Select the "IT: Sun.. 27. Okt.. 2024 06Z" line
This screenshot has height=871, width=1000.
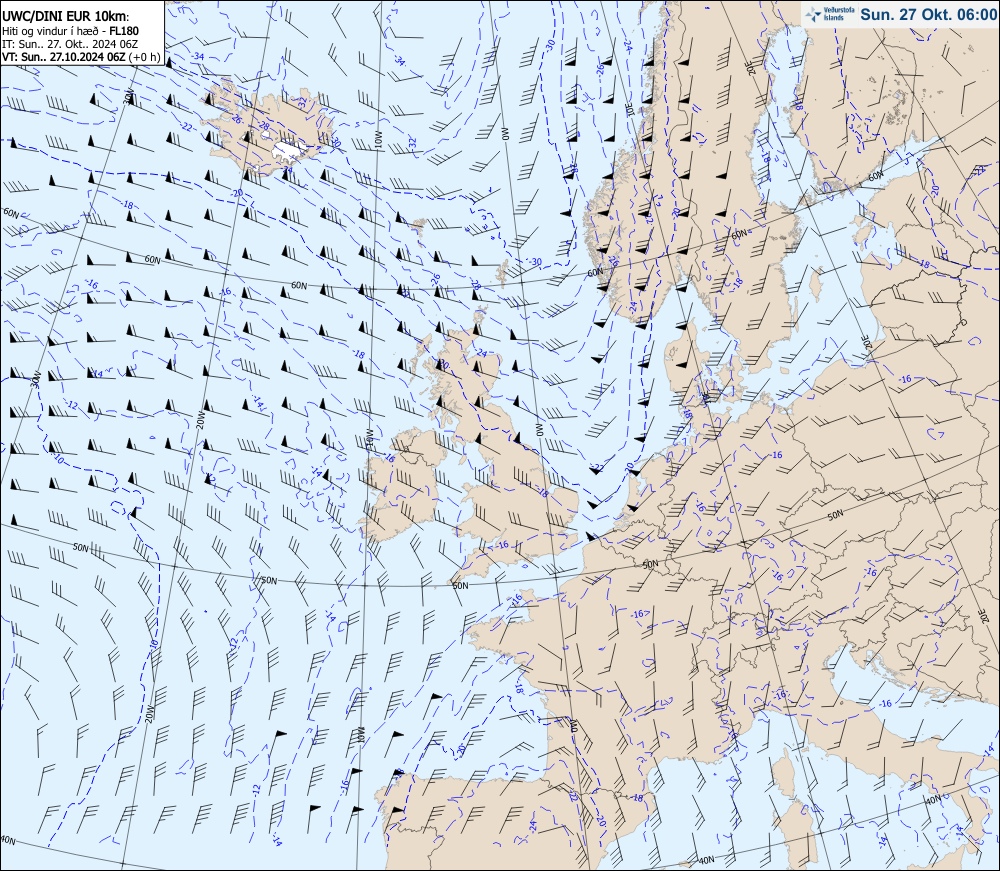[70, 44]
